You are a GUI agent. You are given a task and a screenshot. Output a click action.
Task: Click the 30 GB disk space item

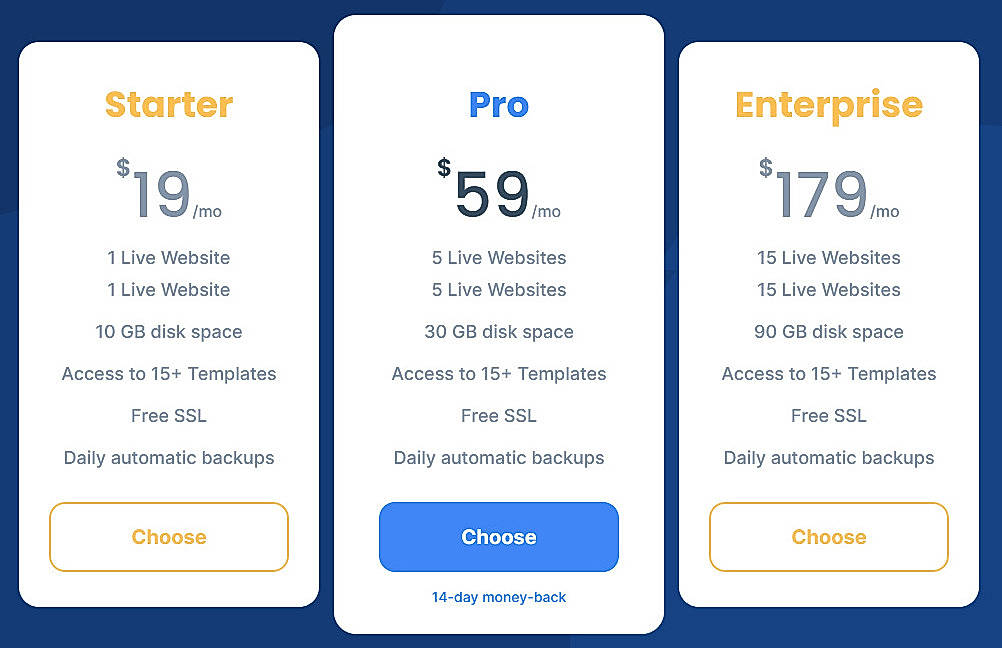point(498,332)
